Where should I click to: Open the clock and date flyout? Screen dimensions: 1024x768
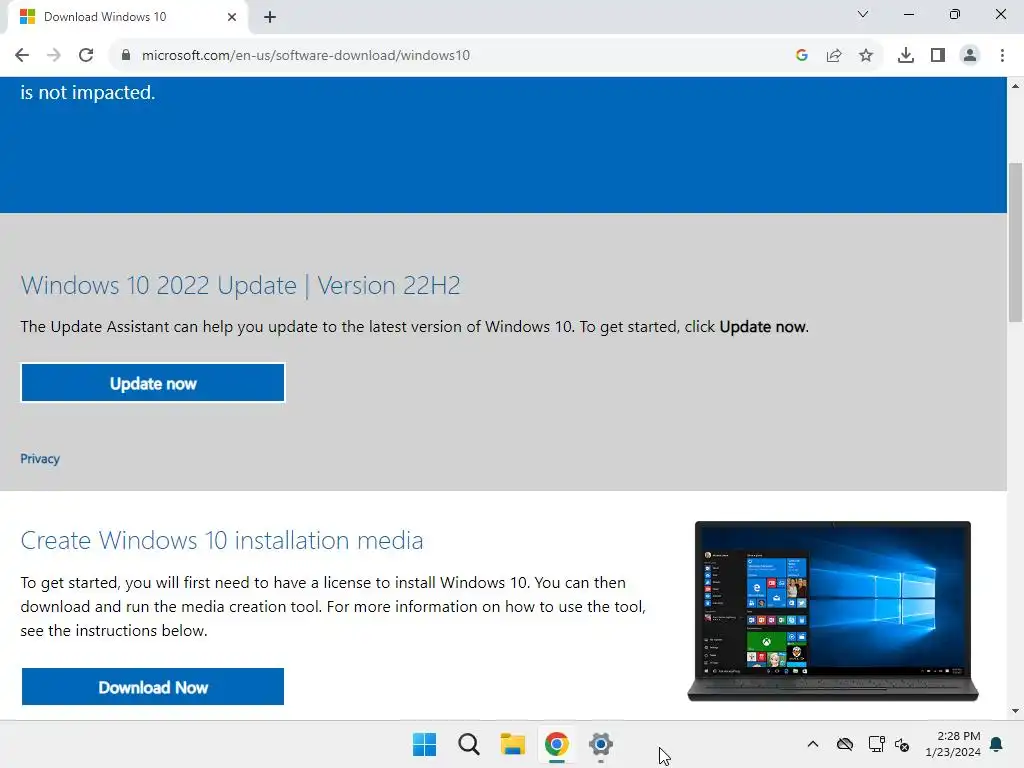[x=953, y=744]
